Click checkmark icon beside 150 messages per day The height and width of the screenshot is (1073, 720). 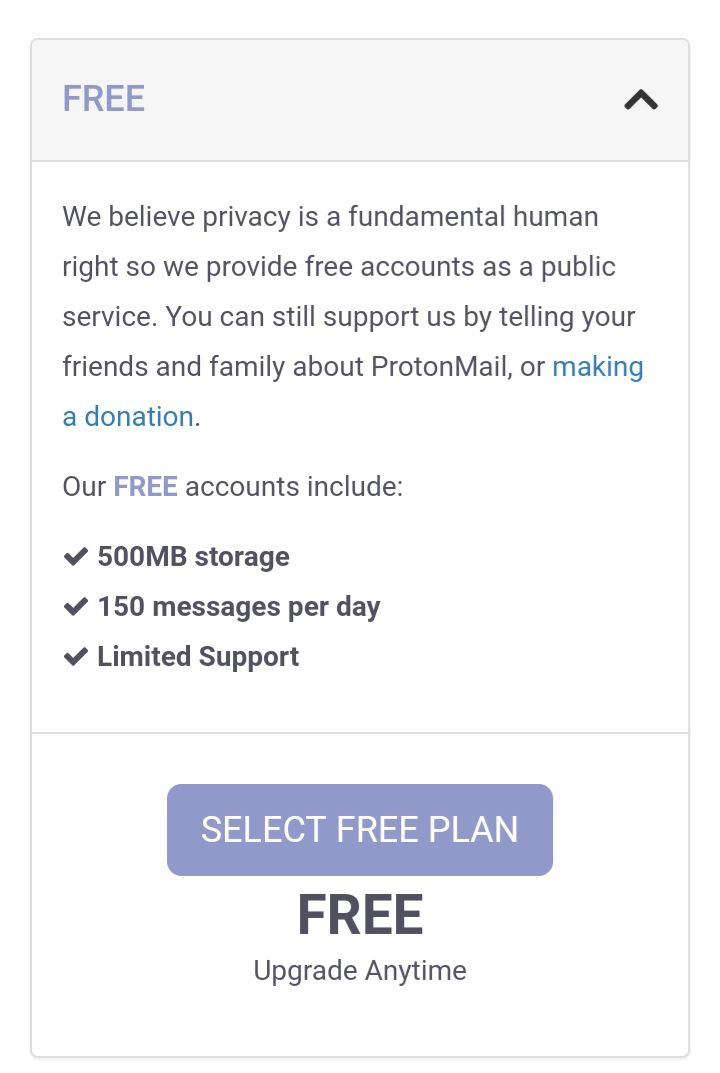[x=76, y=607]
